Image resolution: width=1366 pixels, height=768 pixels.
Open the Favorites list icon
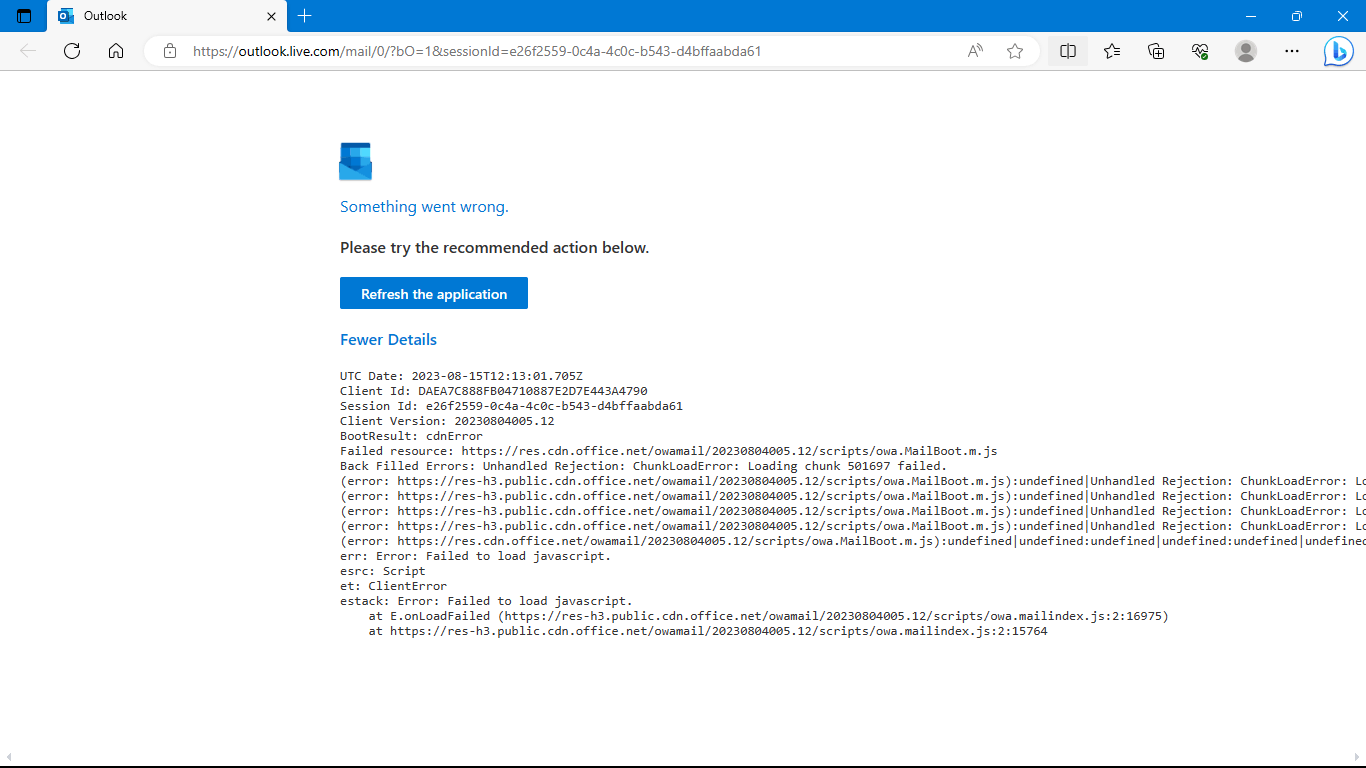tap(1112, 51)
